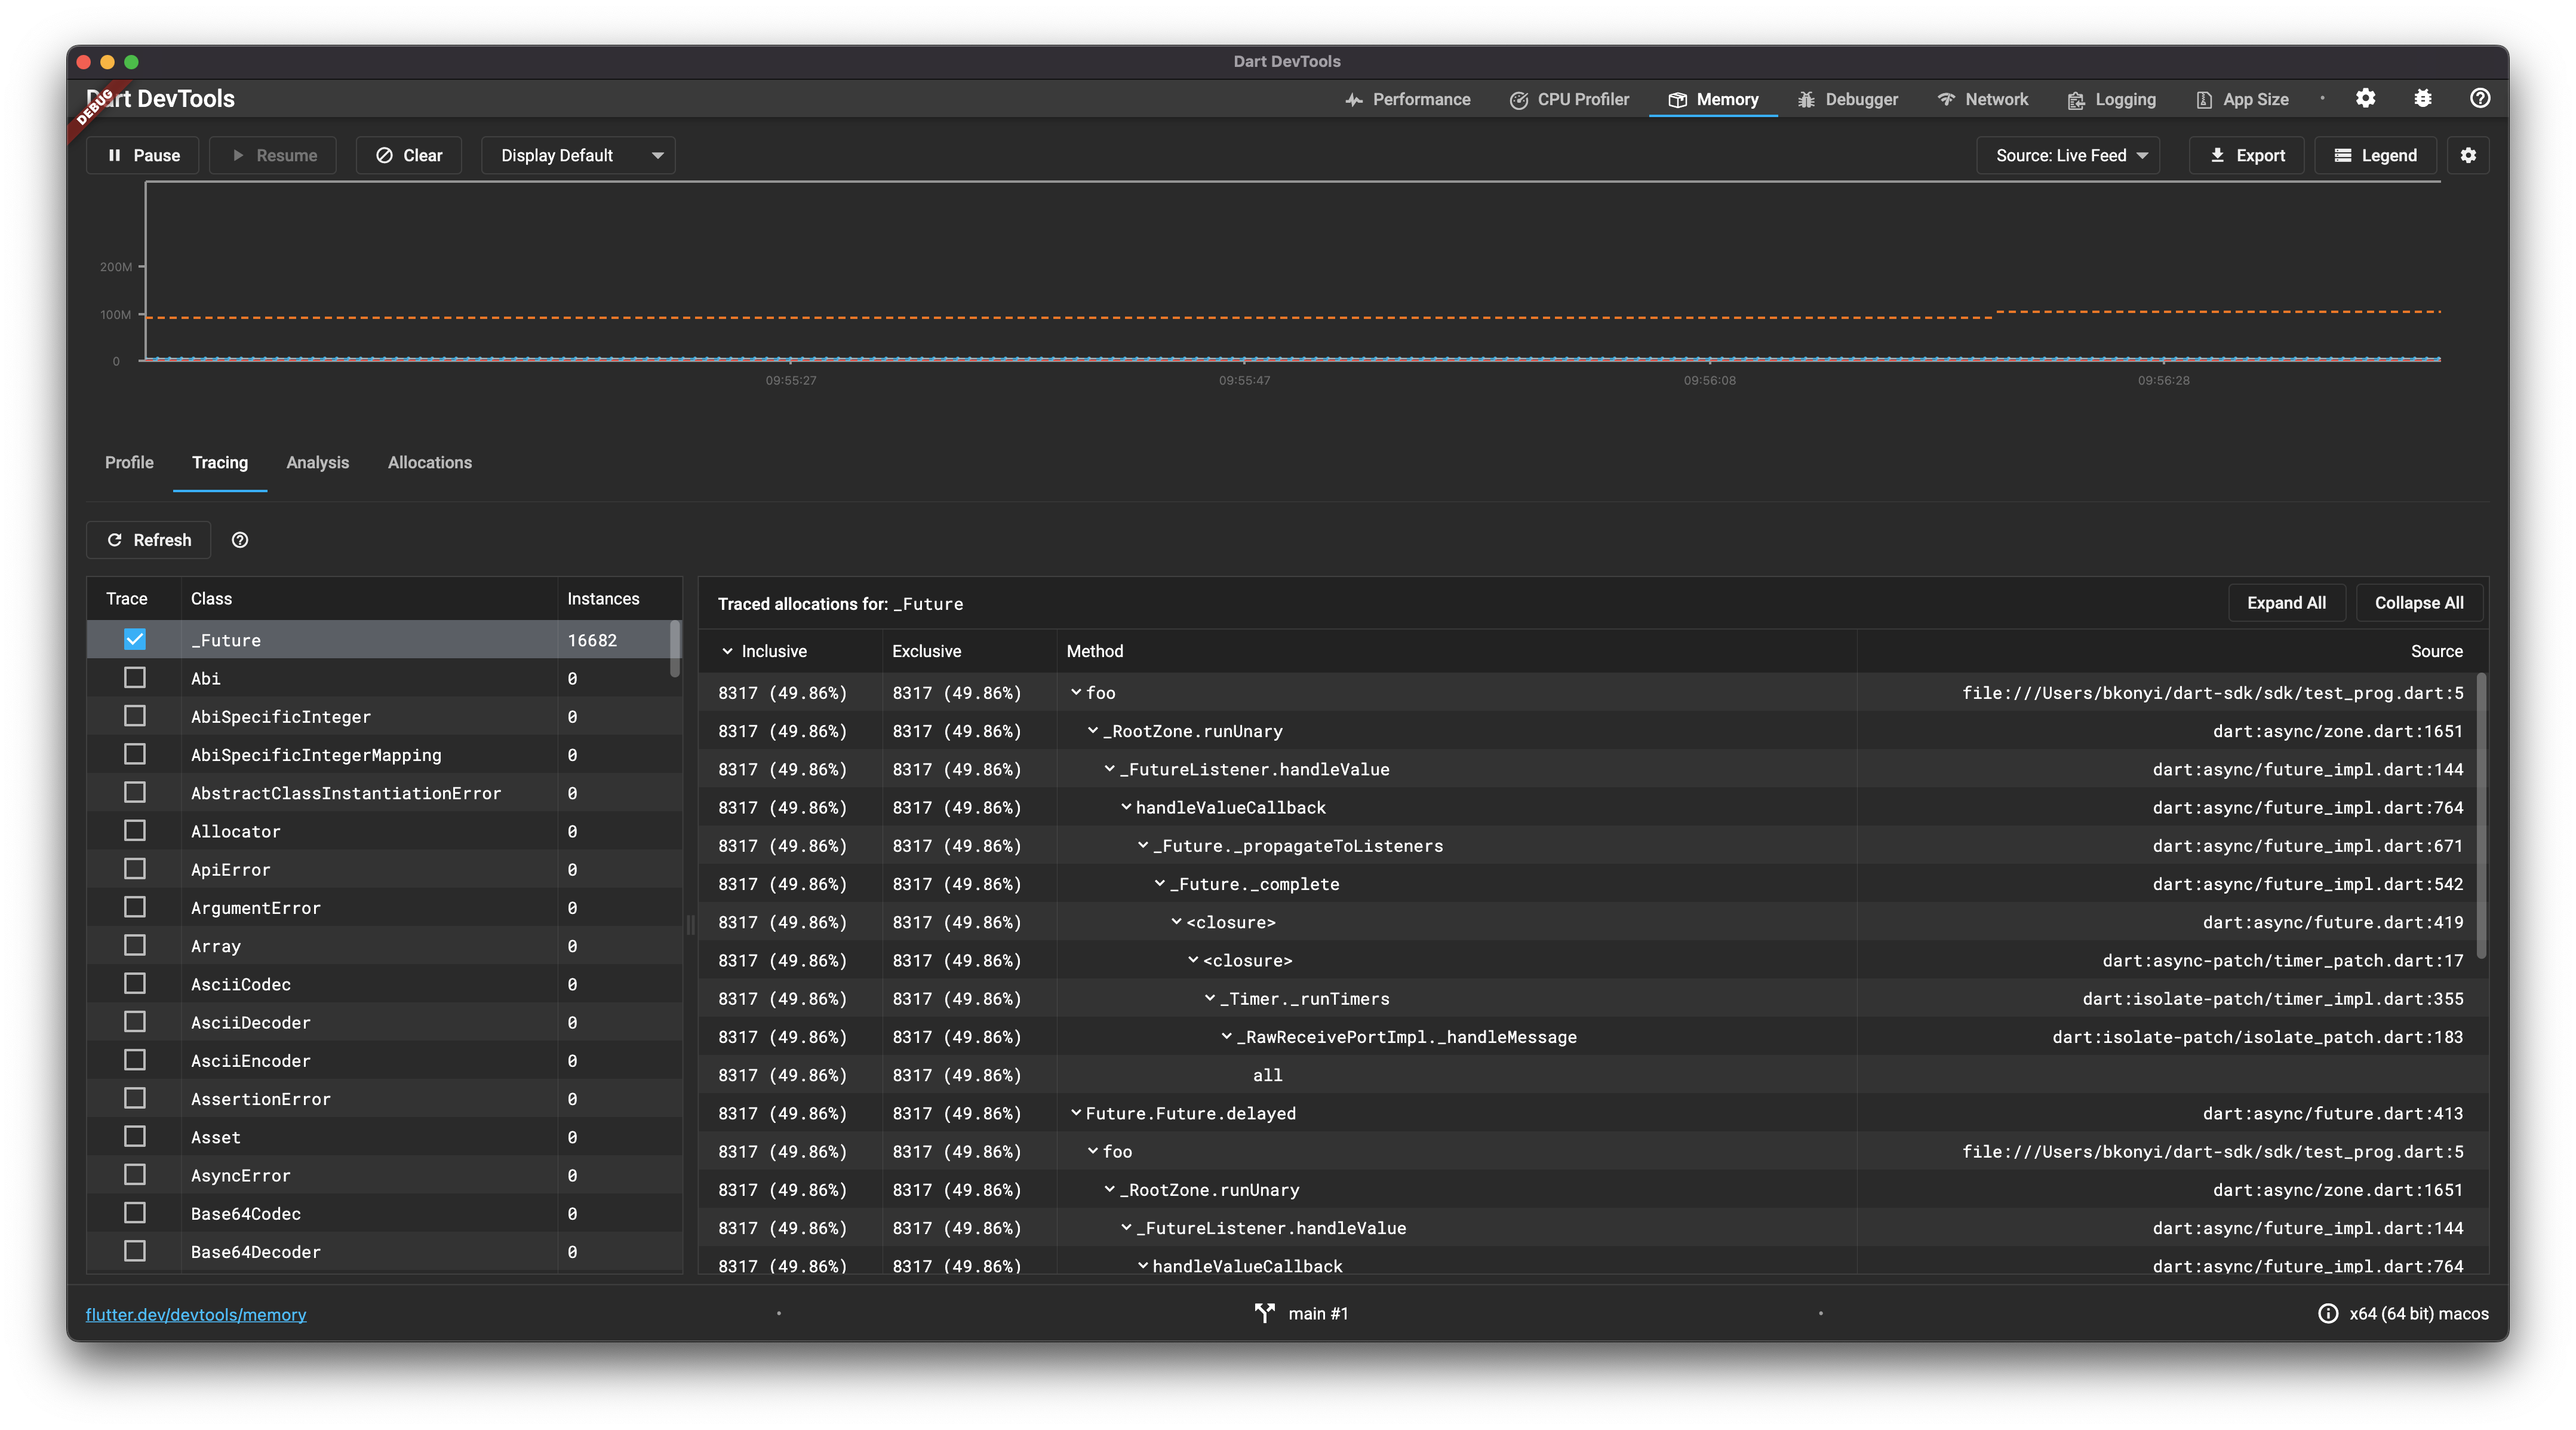Click the Expand All button

point(2285,603)
